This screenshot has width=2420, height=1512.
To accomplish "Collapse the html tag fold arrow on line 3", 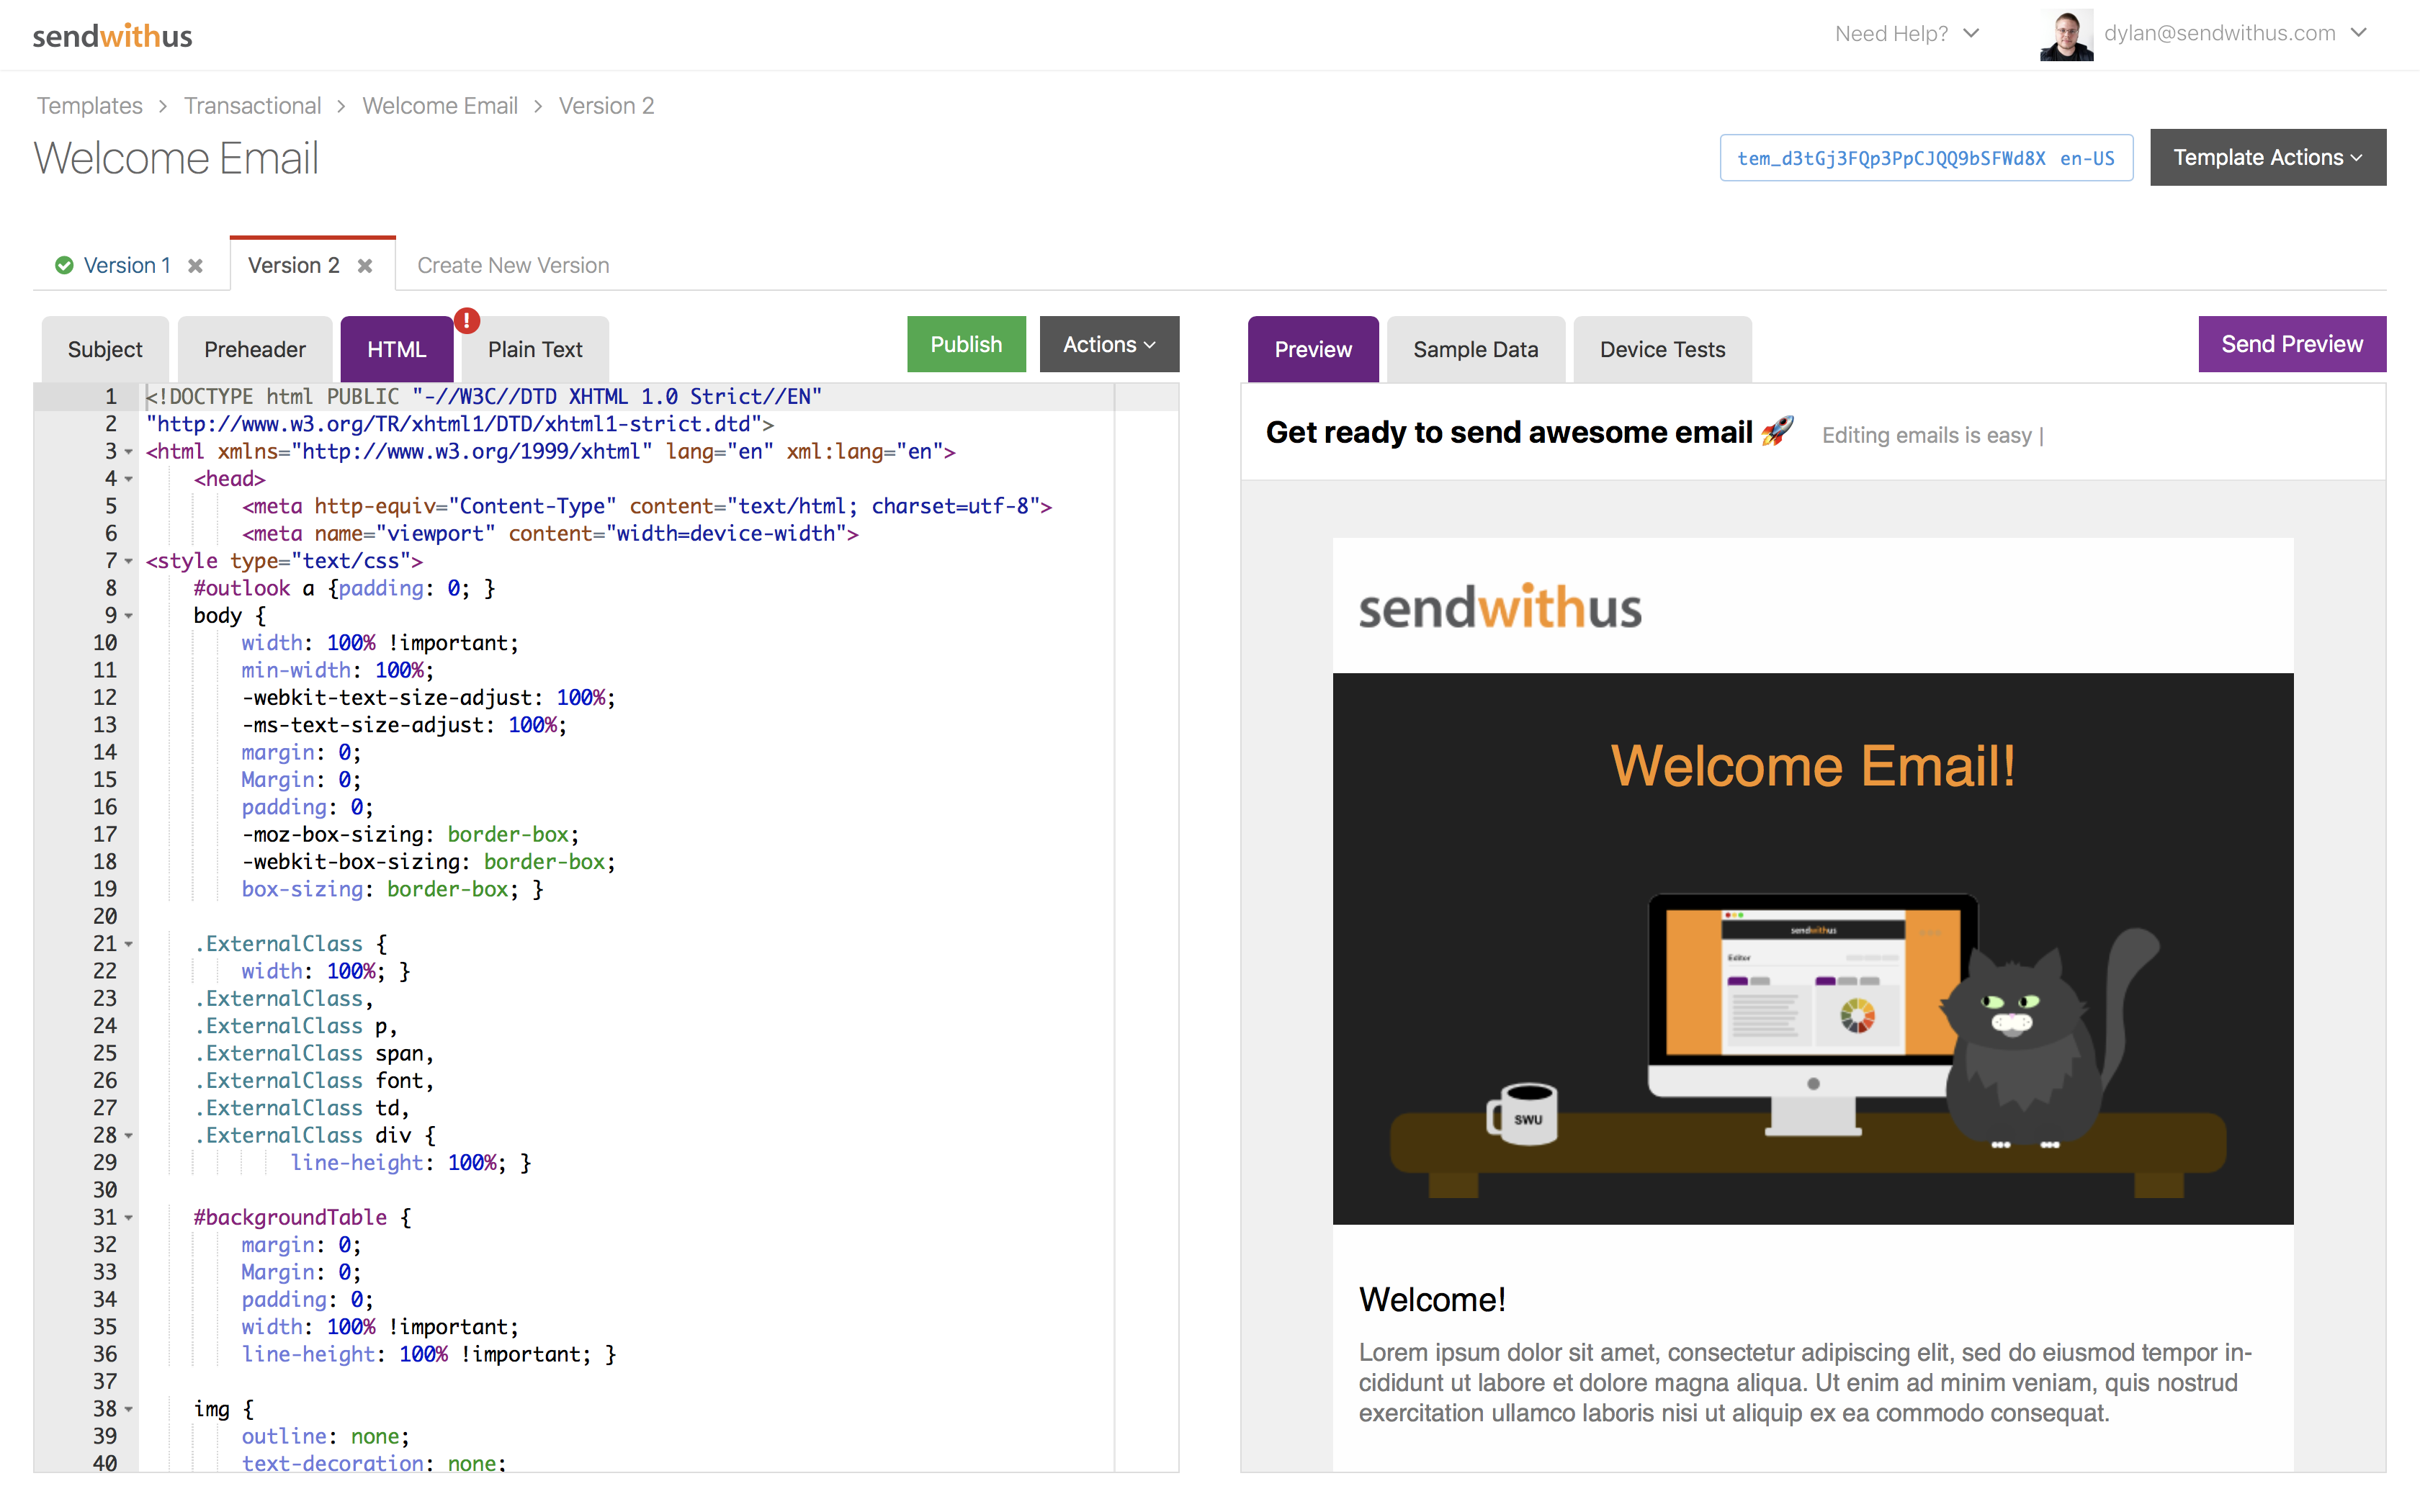I will coord(129,453).
